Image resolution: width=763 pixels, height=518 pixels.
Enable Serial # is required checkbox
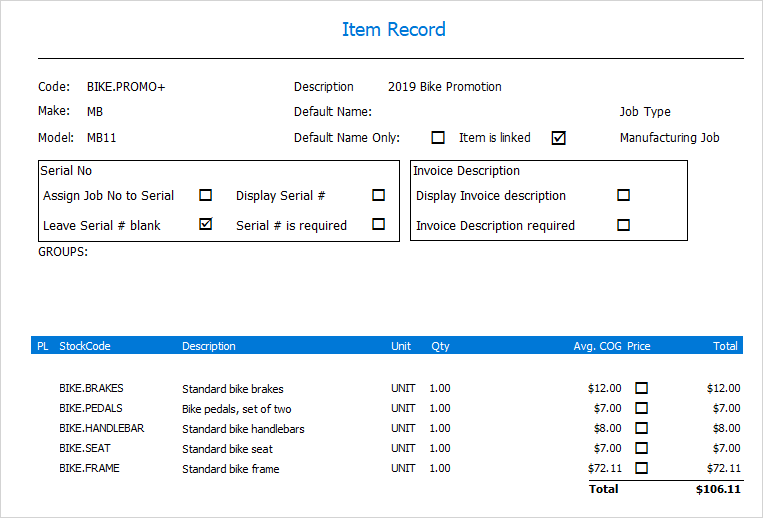(378, 224)
